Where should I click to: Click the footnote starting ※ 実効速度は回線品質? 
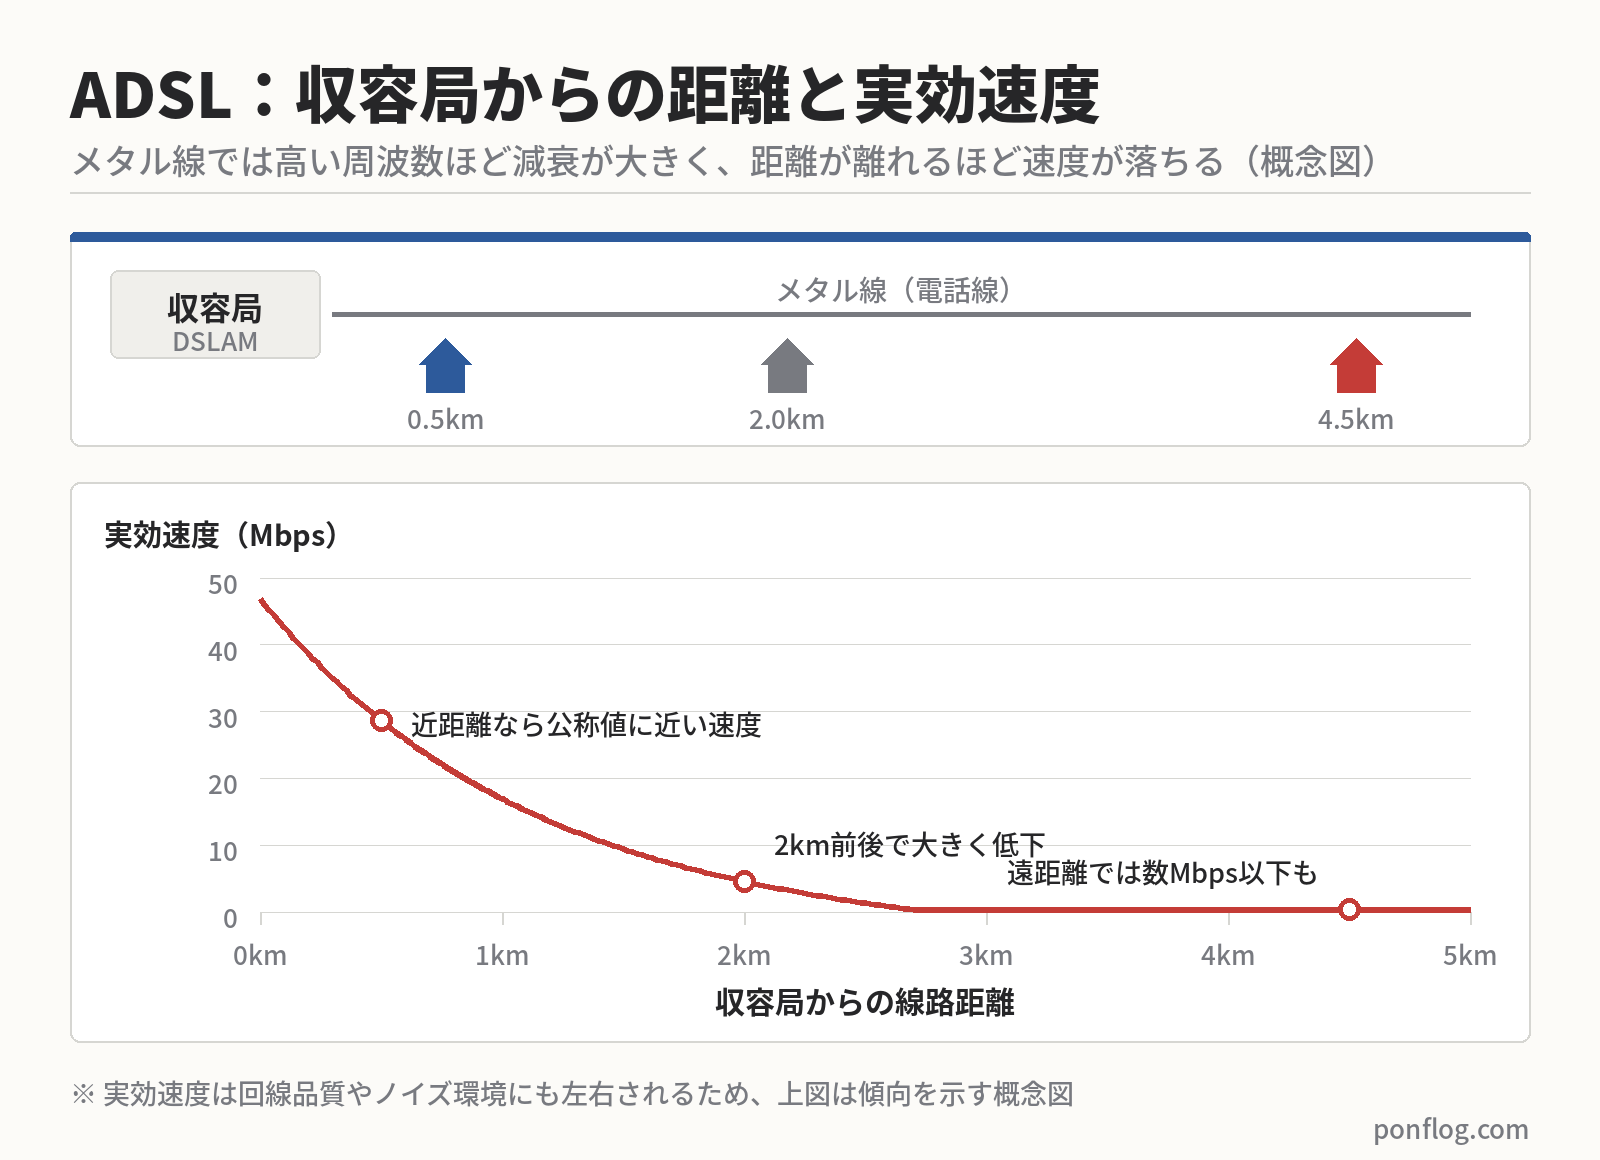pos(573,1094)
